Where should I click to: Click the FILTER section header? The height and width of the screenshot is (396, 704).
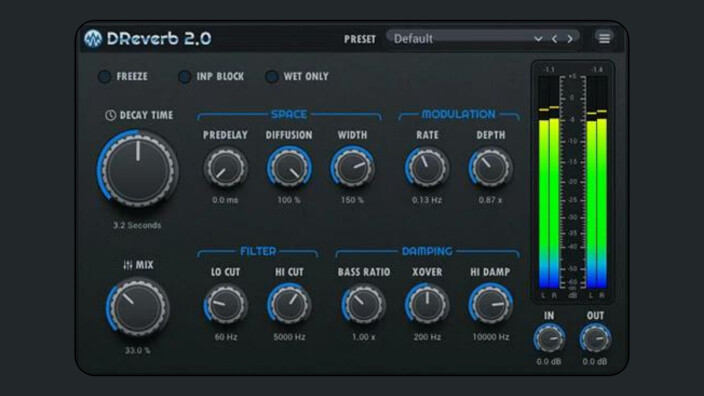pos(258,251)
